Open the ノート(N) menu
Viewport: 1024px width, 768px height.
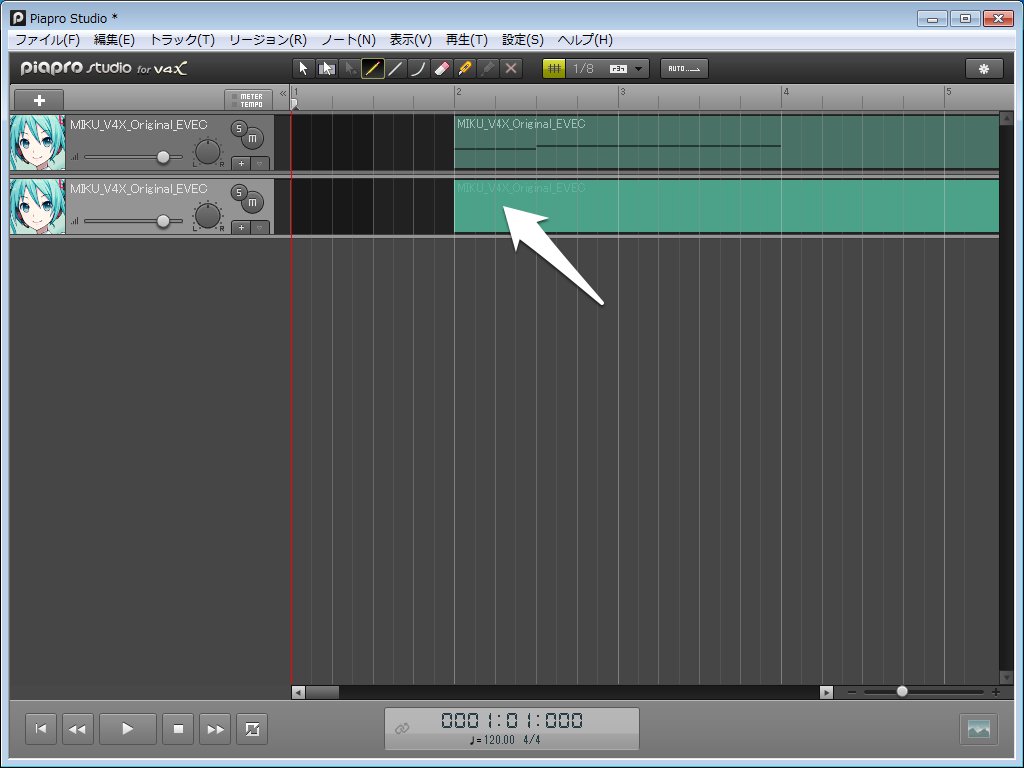coord(348,40)
